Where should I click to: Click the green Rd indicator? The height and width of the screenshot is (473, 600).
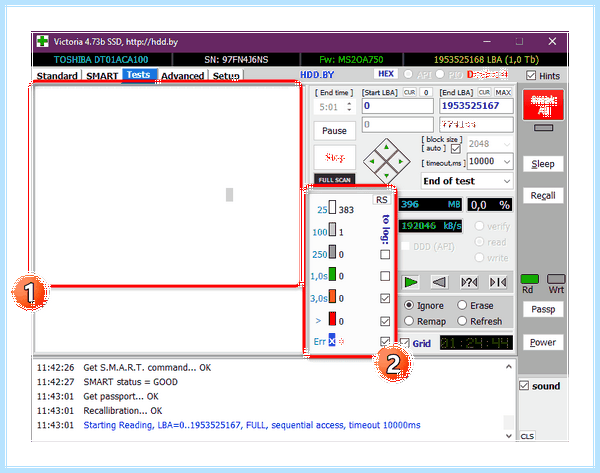click(x=530, y=279)
